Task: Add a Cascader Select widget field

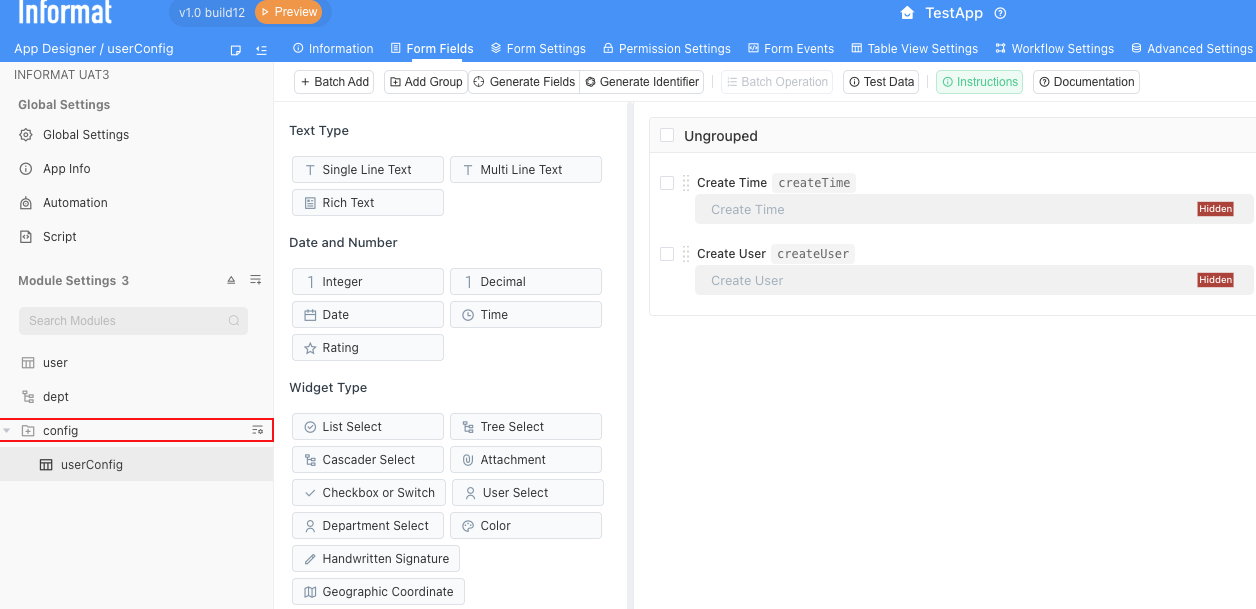Action: point(367,460)
